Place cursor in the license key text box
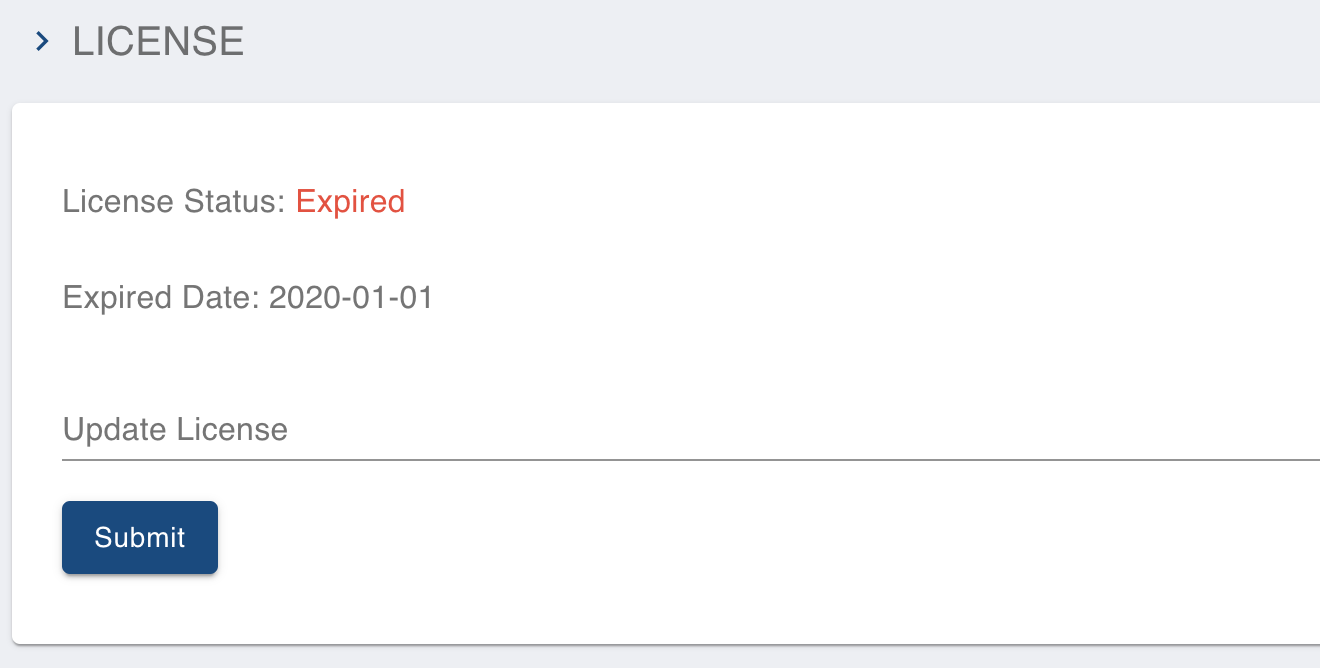The image size is (1320, 668). pyautogui.click(x=691, y=430)
